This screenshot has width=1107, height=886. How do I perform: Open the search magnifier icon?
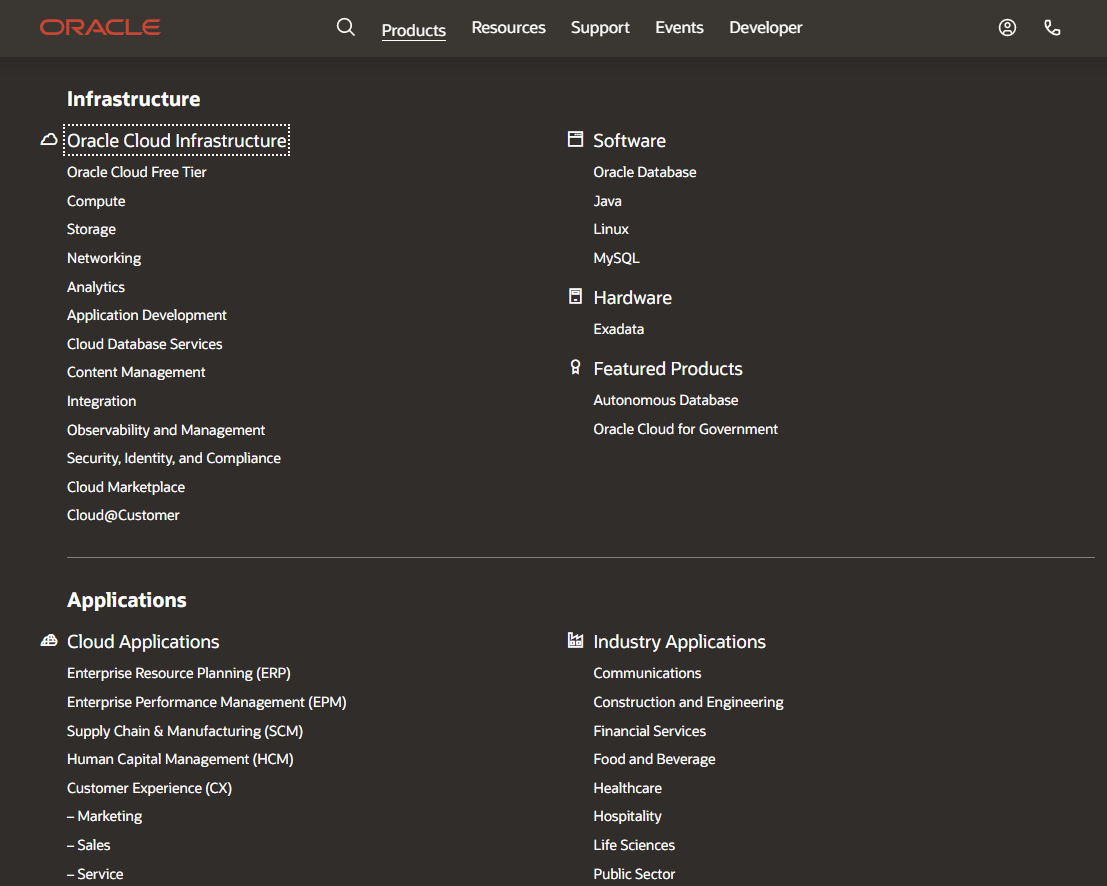345,28
